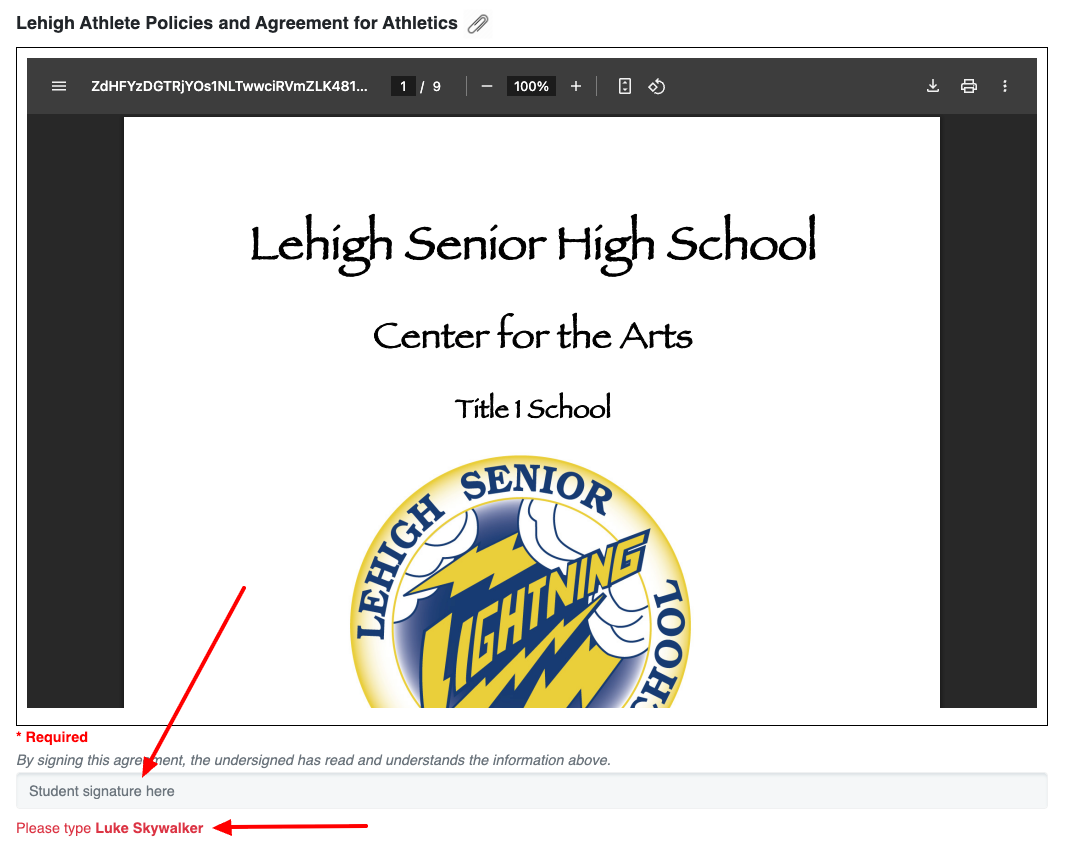The width and height of the screenshot is (1065, 853).
Task: Zoom in with the plus icon
Action: pos(575,86)
